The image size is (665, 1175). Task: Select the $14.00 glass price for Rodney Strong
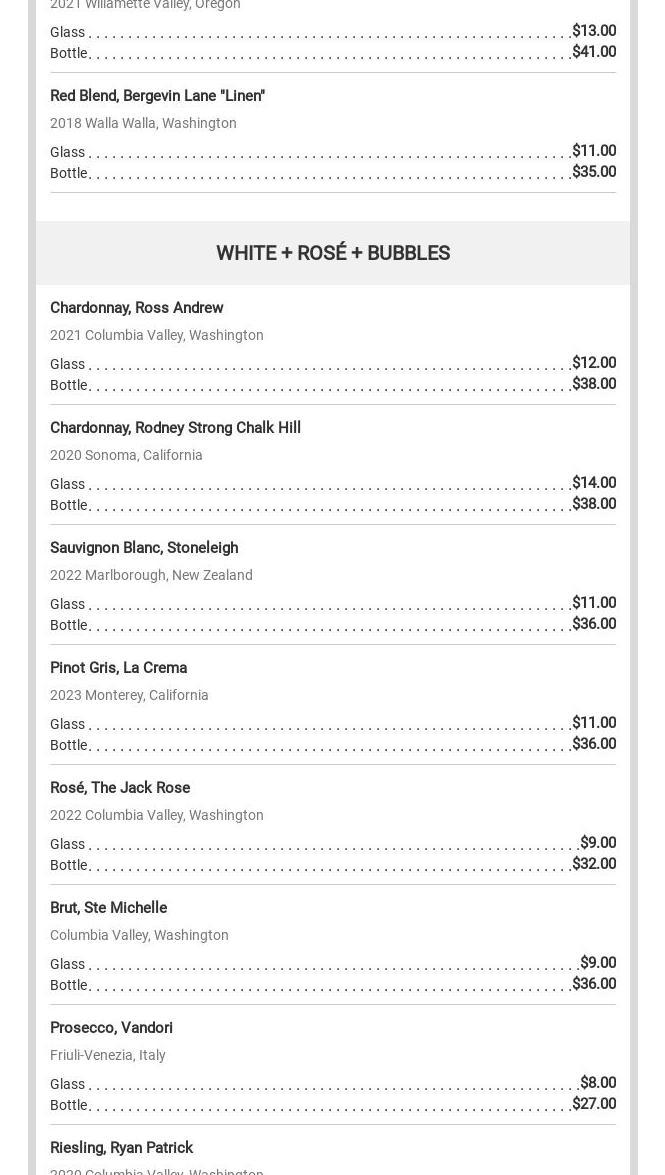pyautogui.click(x=593, y=483)
